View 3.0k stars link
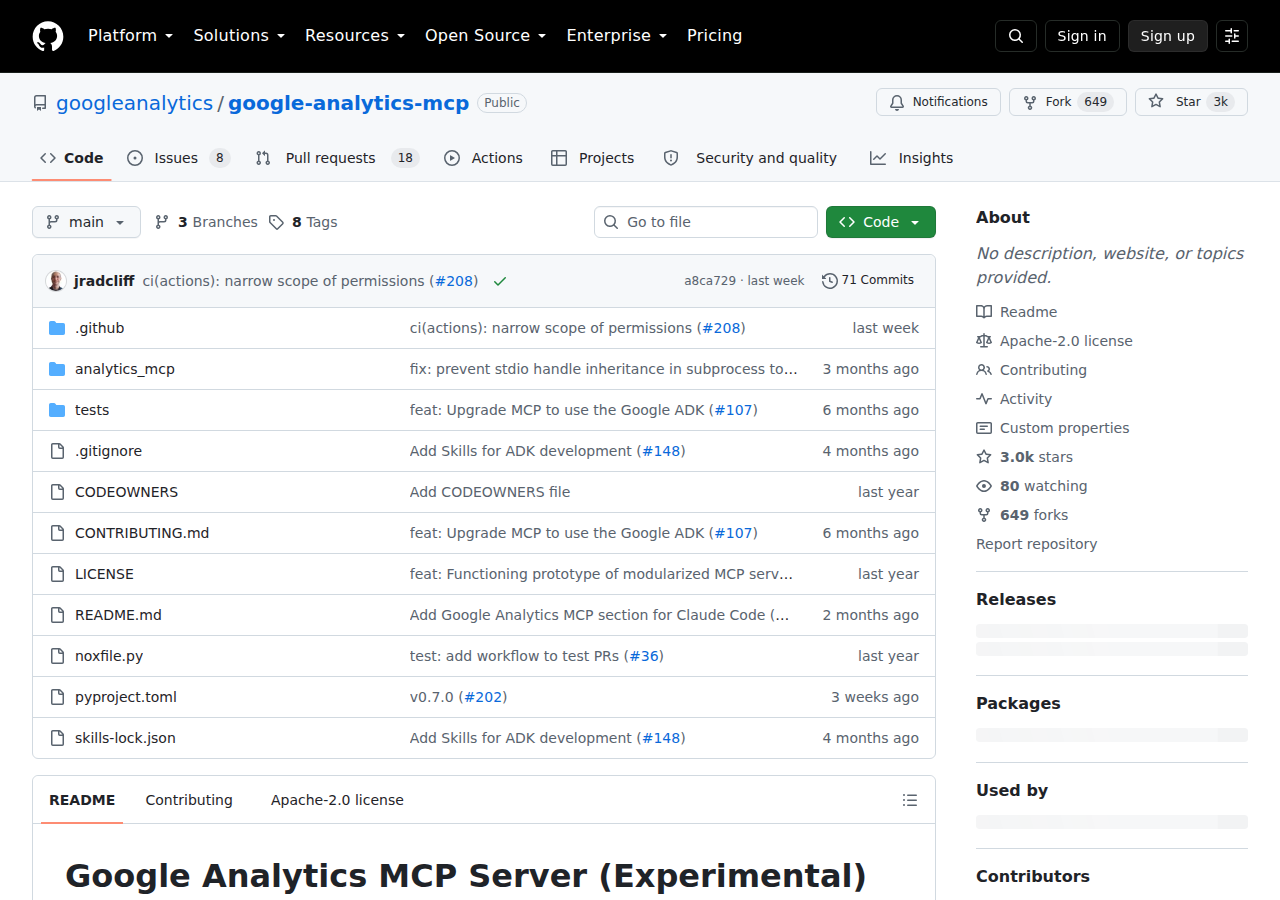The image size is (1280, 900). [1024, 457]
